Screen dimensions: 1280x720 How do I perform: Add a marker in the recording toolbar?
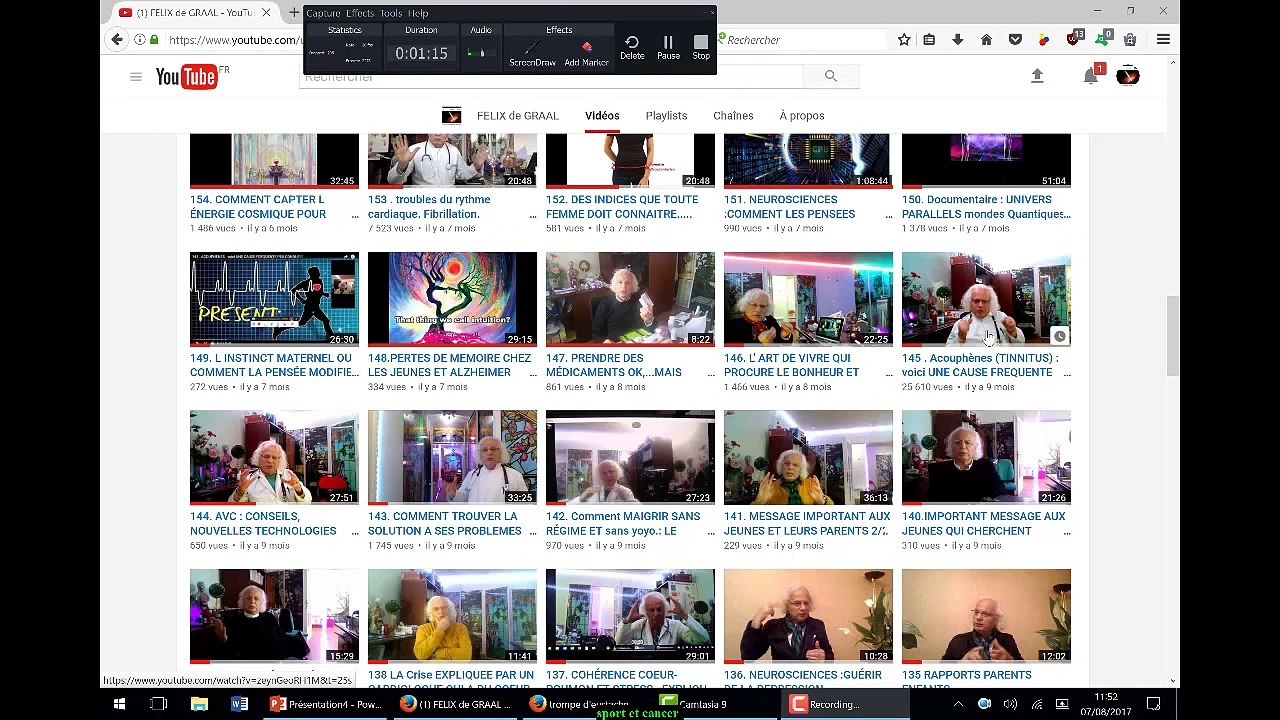586,53
